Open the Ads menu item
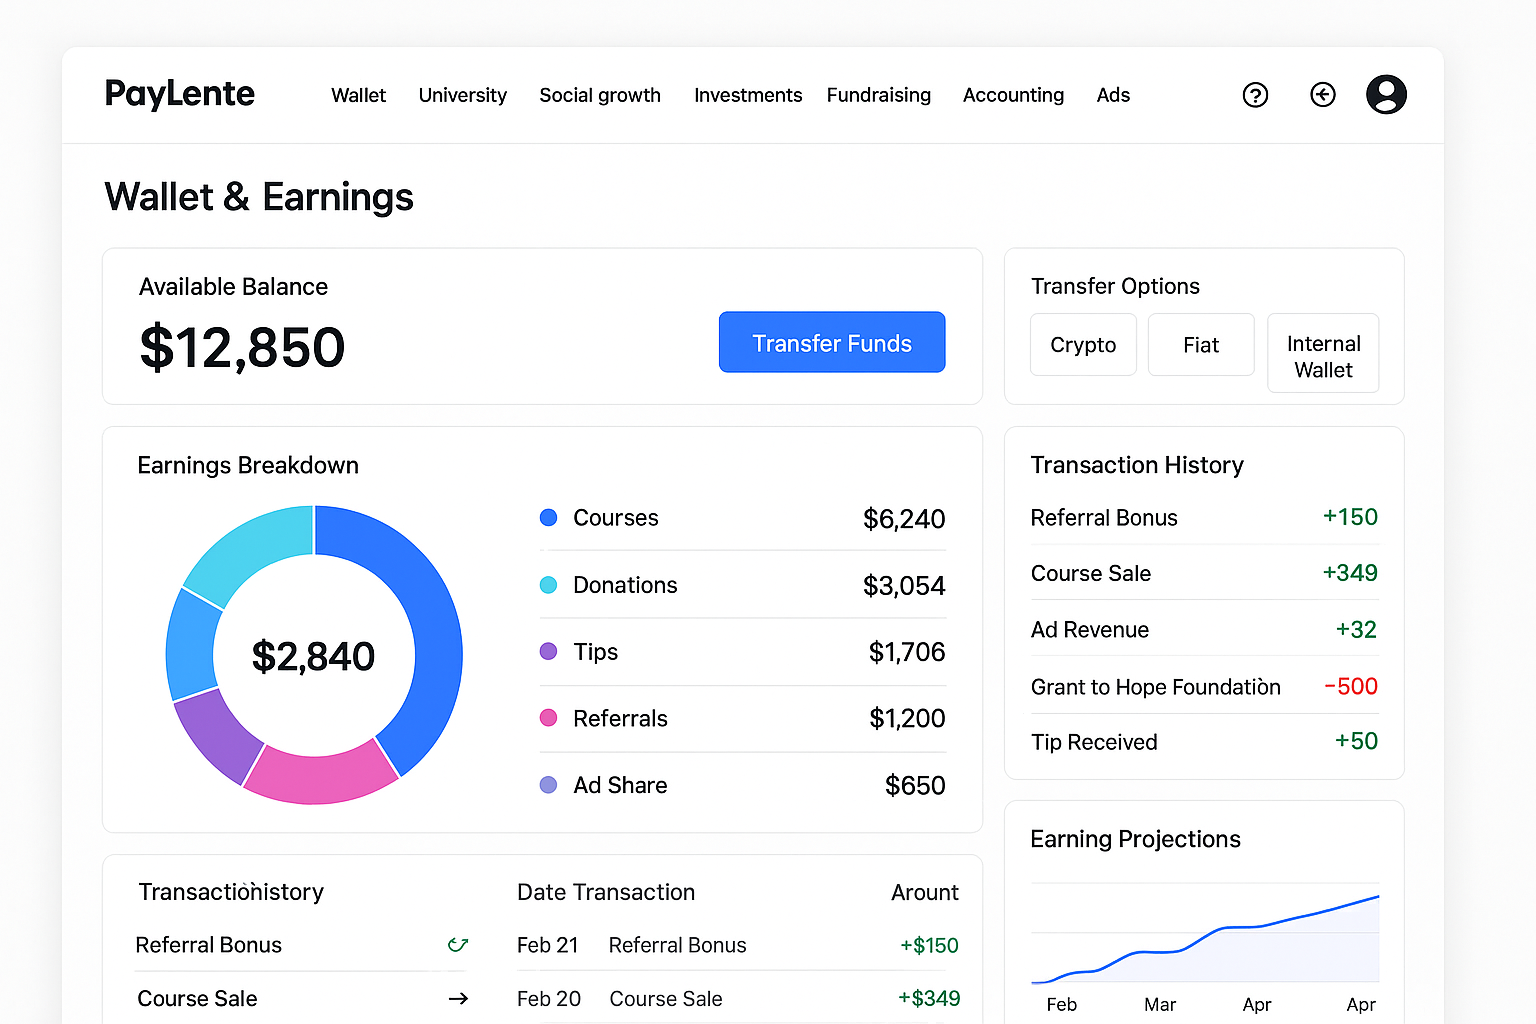This screenshot has height=1024, width=1536. point(1113,95)
